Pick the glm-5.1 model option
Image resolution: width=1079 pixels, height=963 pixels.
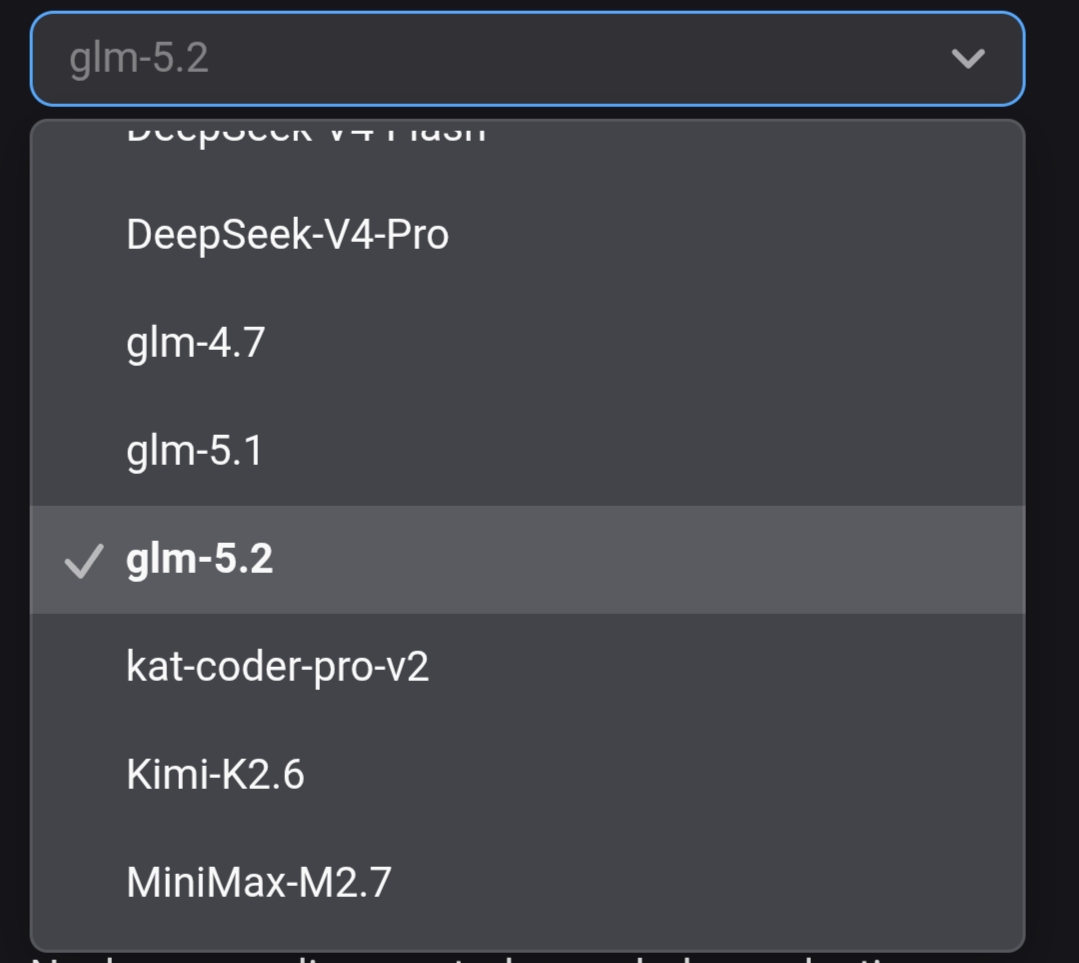[x=528, y=451]
